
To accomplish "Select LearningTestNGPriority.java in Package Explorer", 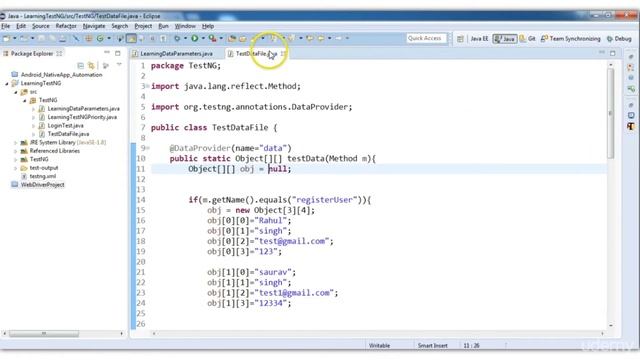I will pos(82,117).
